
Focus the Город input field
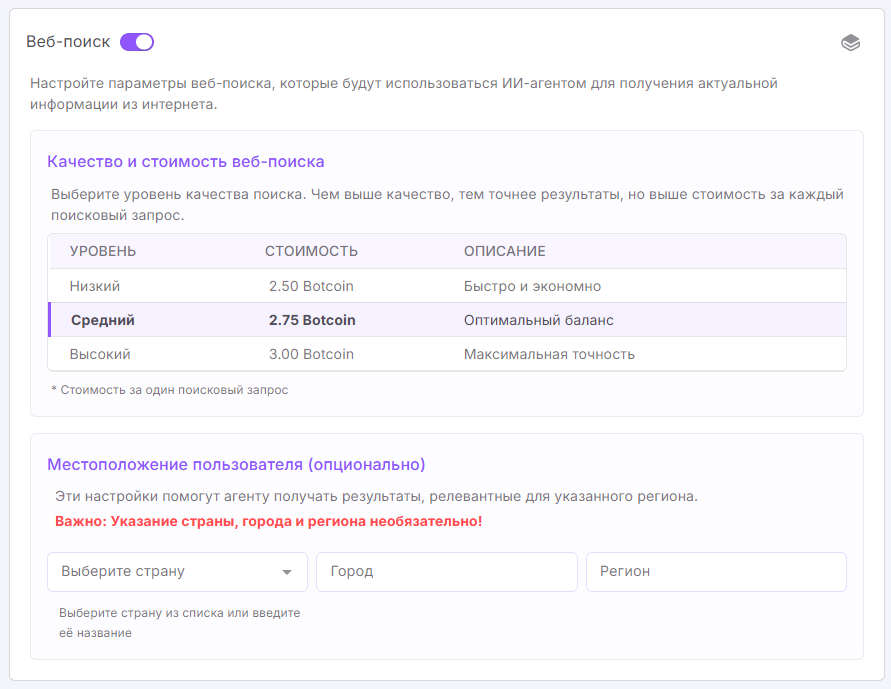click(446, 572)
